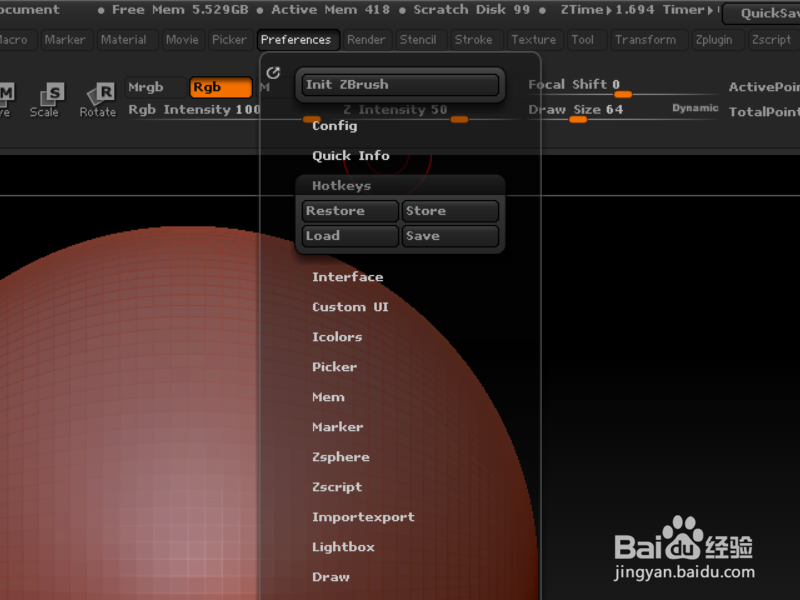Expand the Config section
Screen dimensions: 800x600
point(335,126)
